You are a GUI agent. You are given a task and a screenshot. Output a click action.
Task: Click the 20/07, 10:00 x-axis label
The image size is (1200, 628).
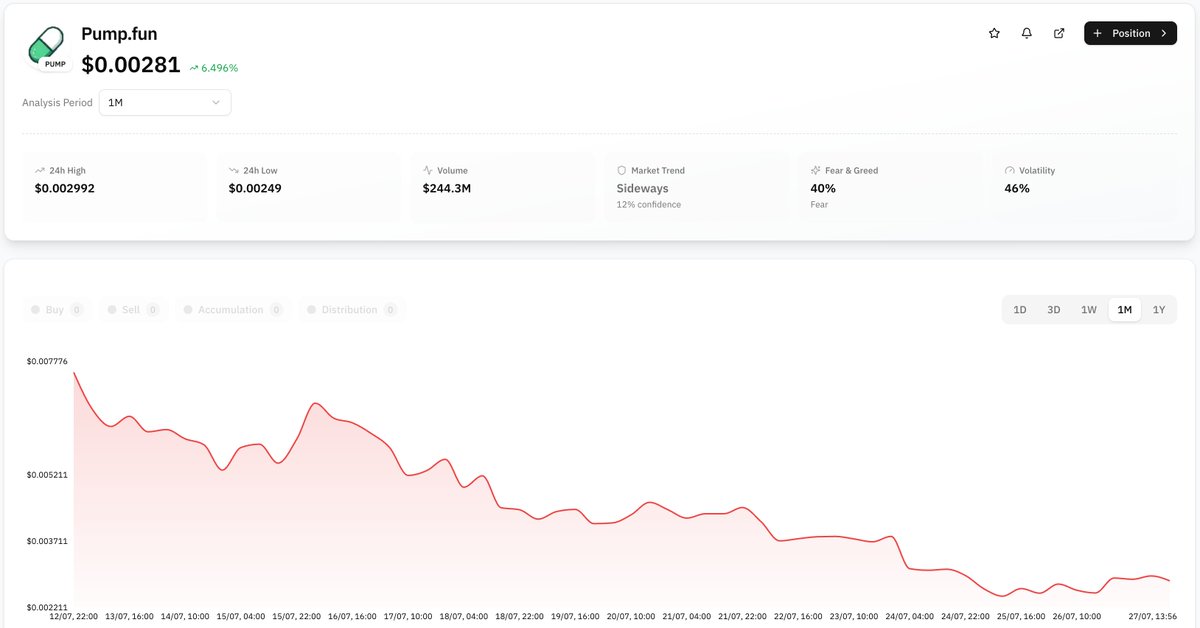630,616
